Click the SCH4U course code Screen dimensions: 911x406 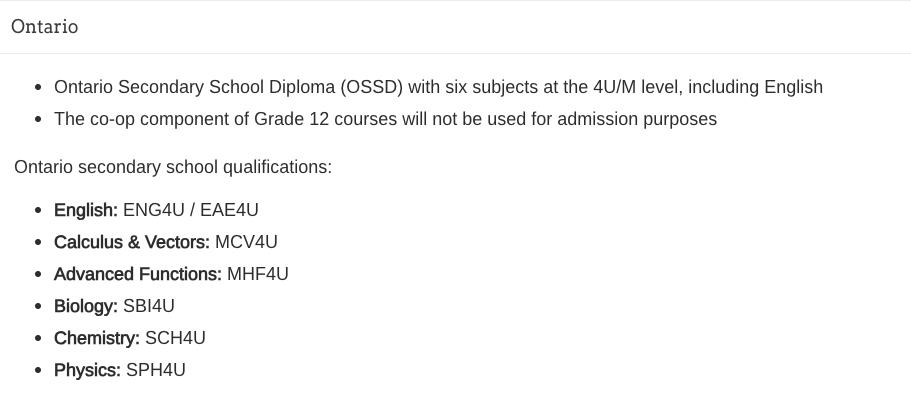[175, 338]
